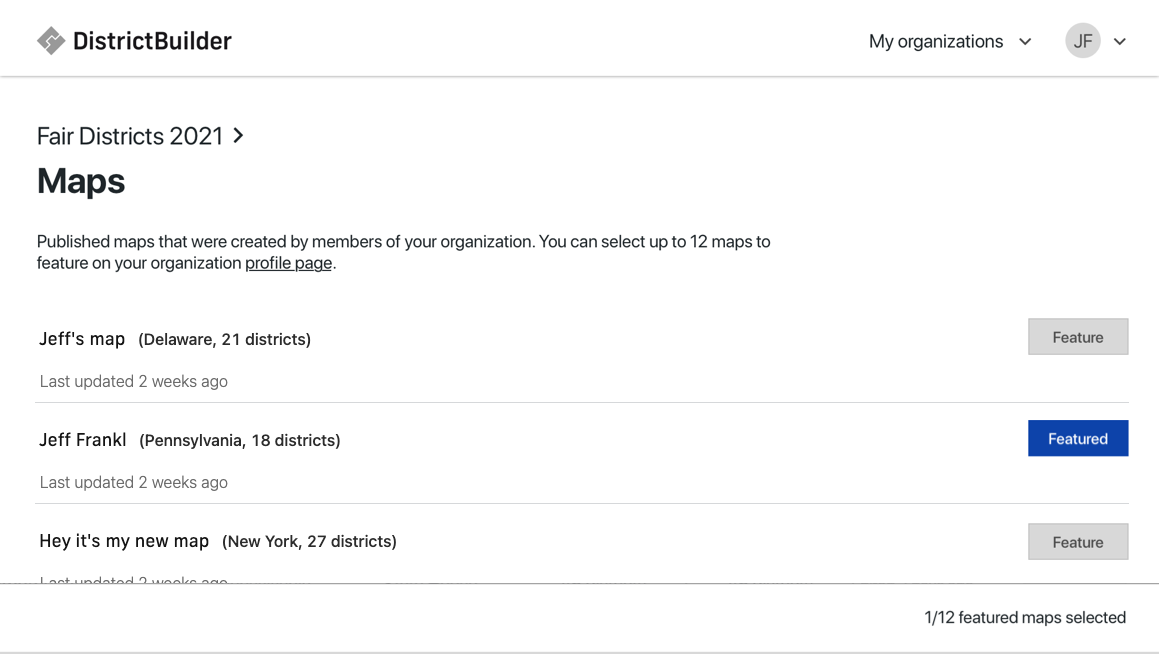Viewport: 1159px width, 654px height.
Task: Open the My organizations dropdown
Action: (x=936, y=41)
